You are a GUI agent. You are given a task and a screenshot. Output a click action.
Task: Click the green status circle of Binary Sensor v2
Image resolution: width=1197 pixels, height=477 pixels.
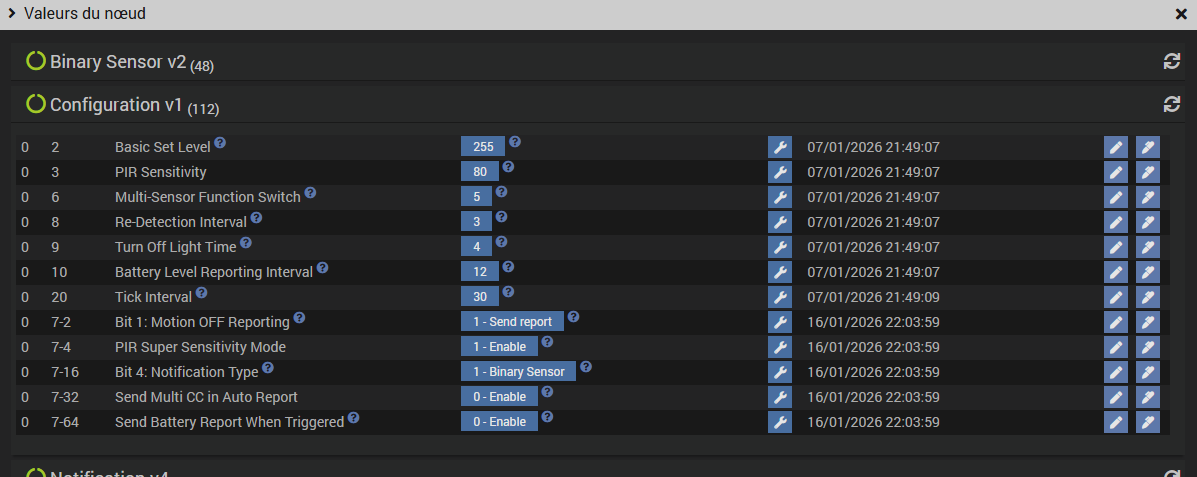(x=36, y=61)
